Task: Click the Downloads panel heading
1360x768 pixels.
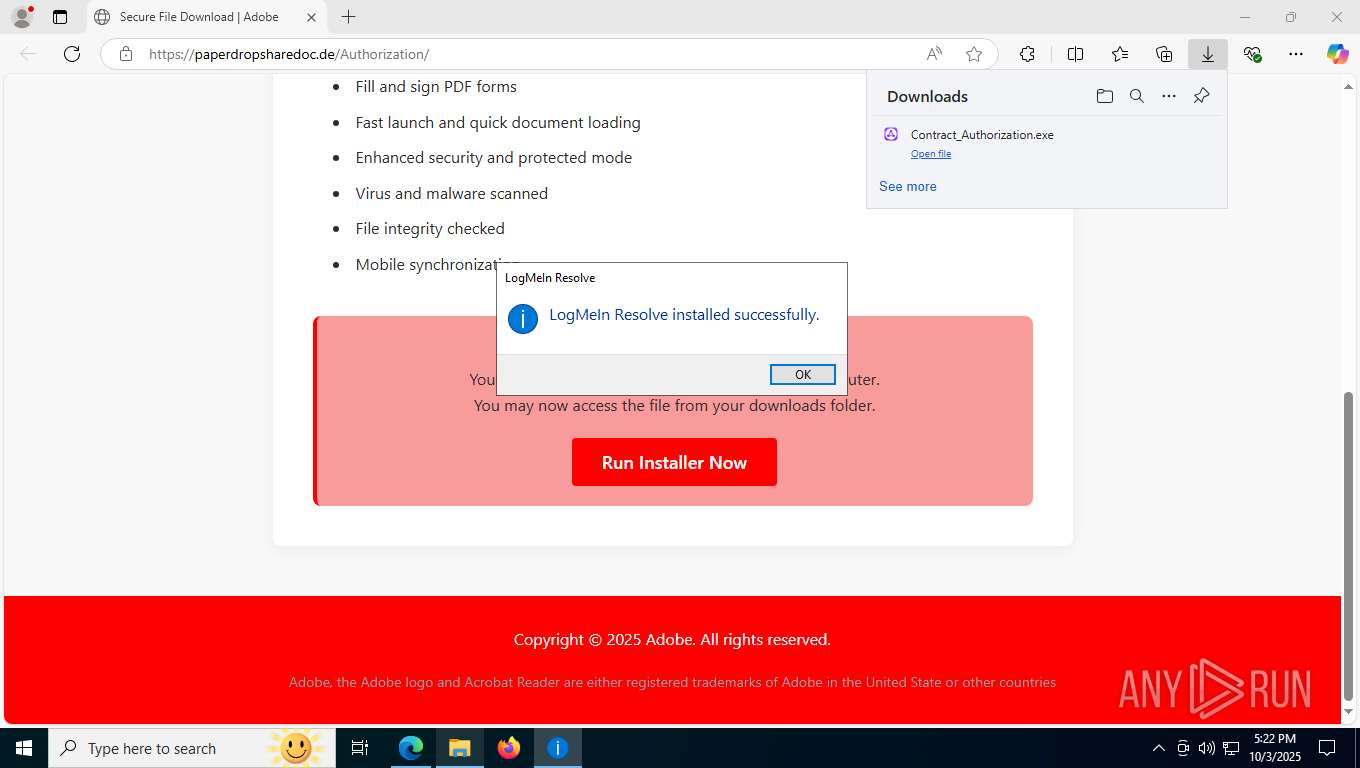Action: (x=927, y=97)
